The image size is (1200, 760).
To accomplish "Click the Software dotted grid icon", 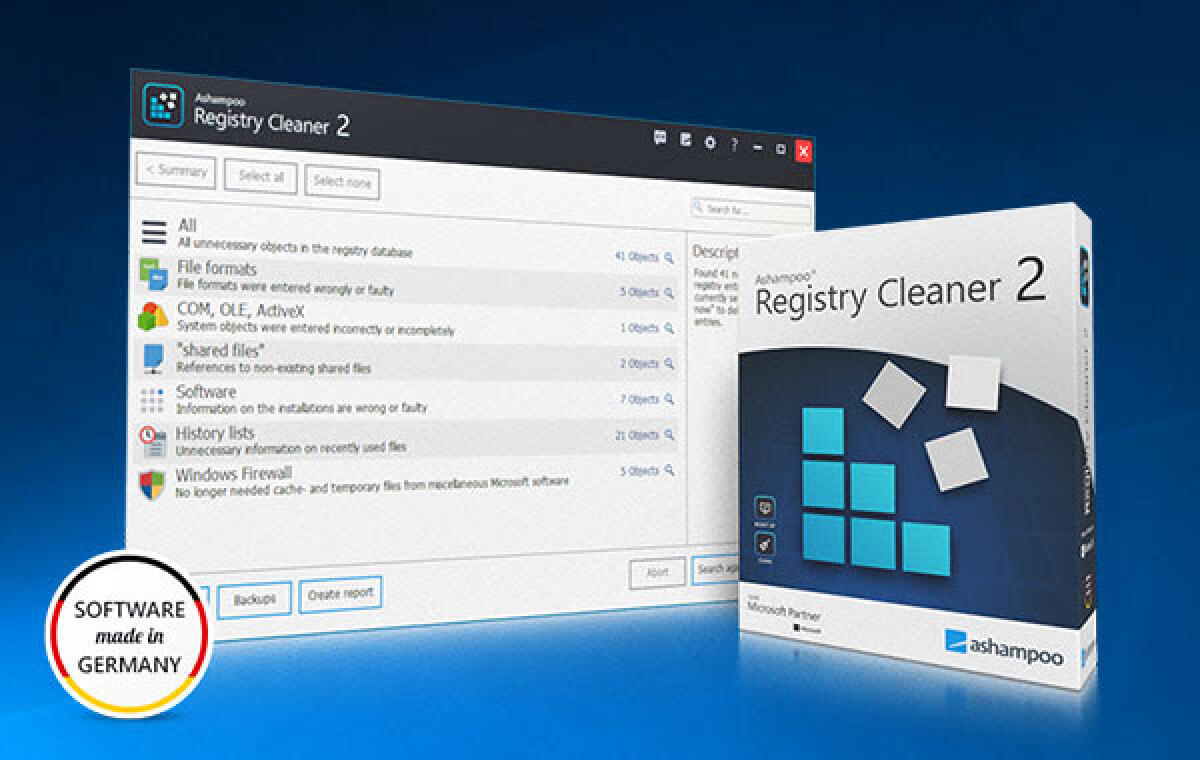I will (x=152, y=402).
